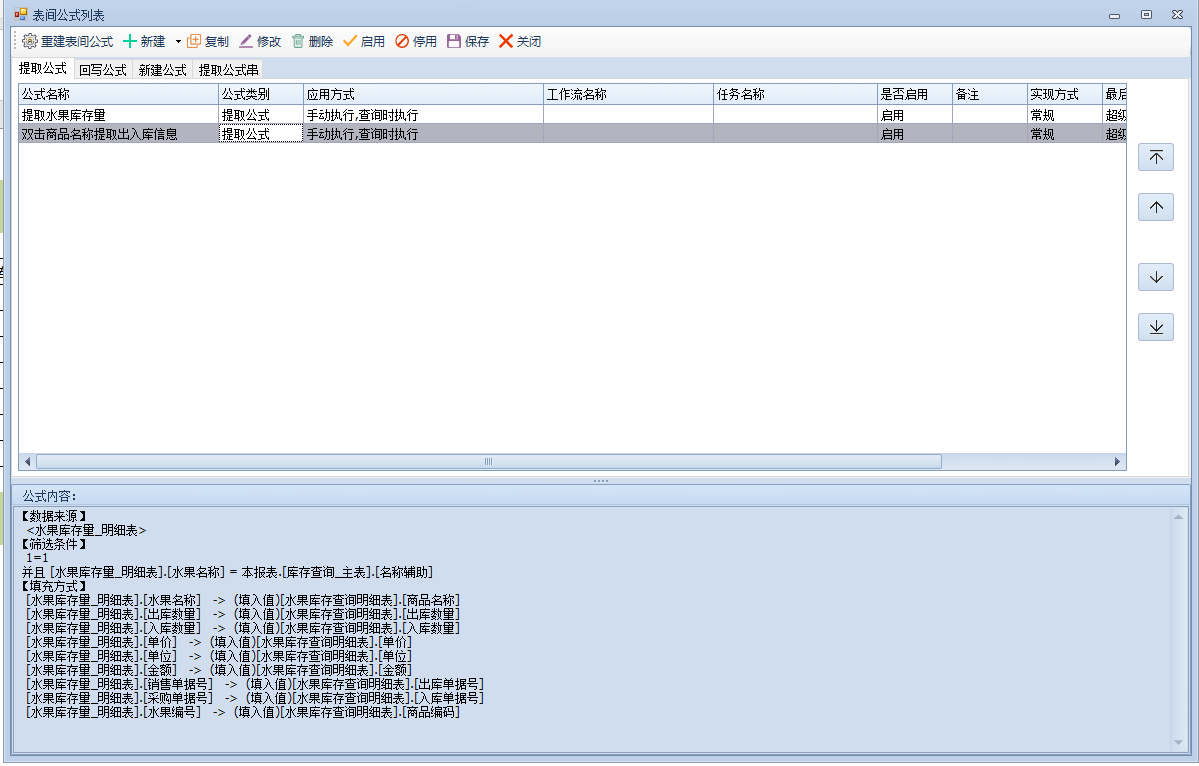Open the dropdown arrow next to 新建
Screen dimensions: 1199x766
178,42
